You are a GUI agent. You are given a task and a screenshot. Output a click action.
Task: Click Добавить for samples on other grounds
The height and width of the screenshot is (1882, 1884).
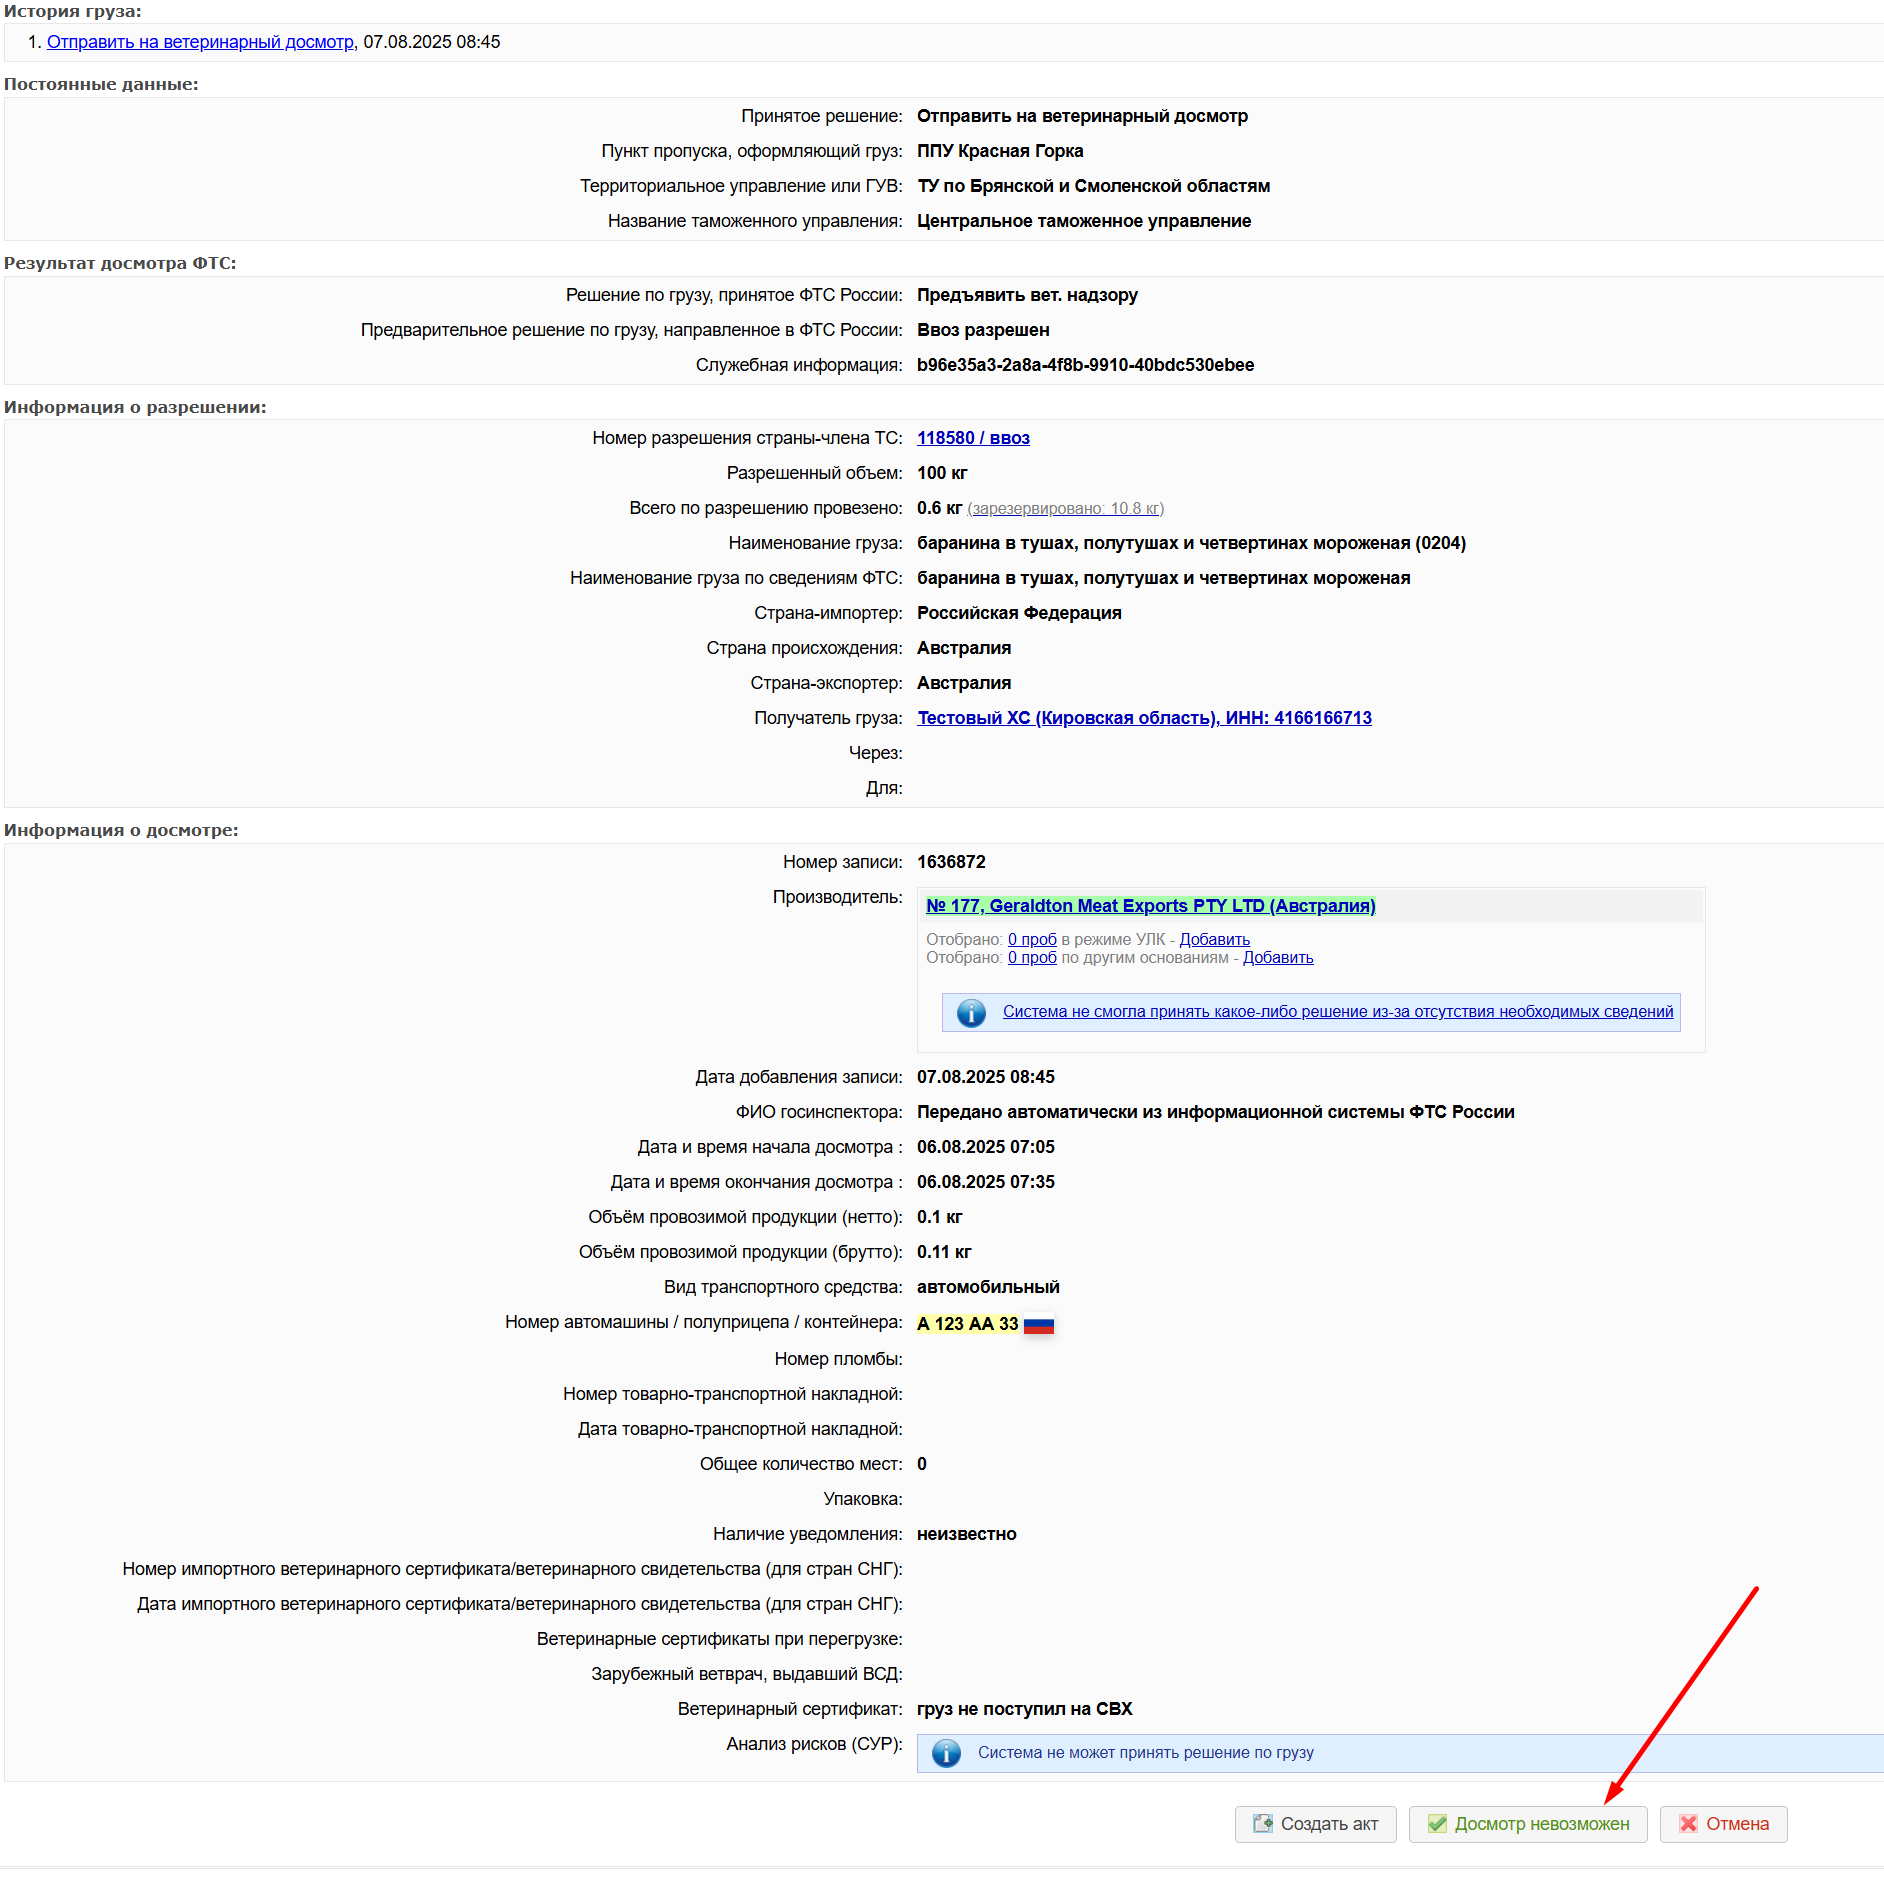(1277, 958)
